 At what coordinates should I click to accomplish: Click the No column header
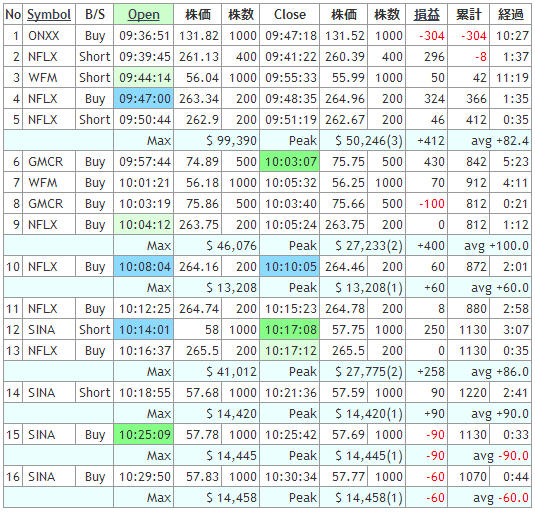[13, 15]
